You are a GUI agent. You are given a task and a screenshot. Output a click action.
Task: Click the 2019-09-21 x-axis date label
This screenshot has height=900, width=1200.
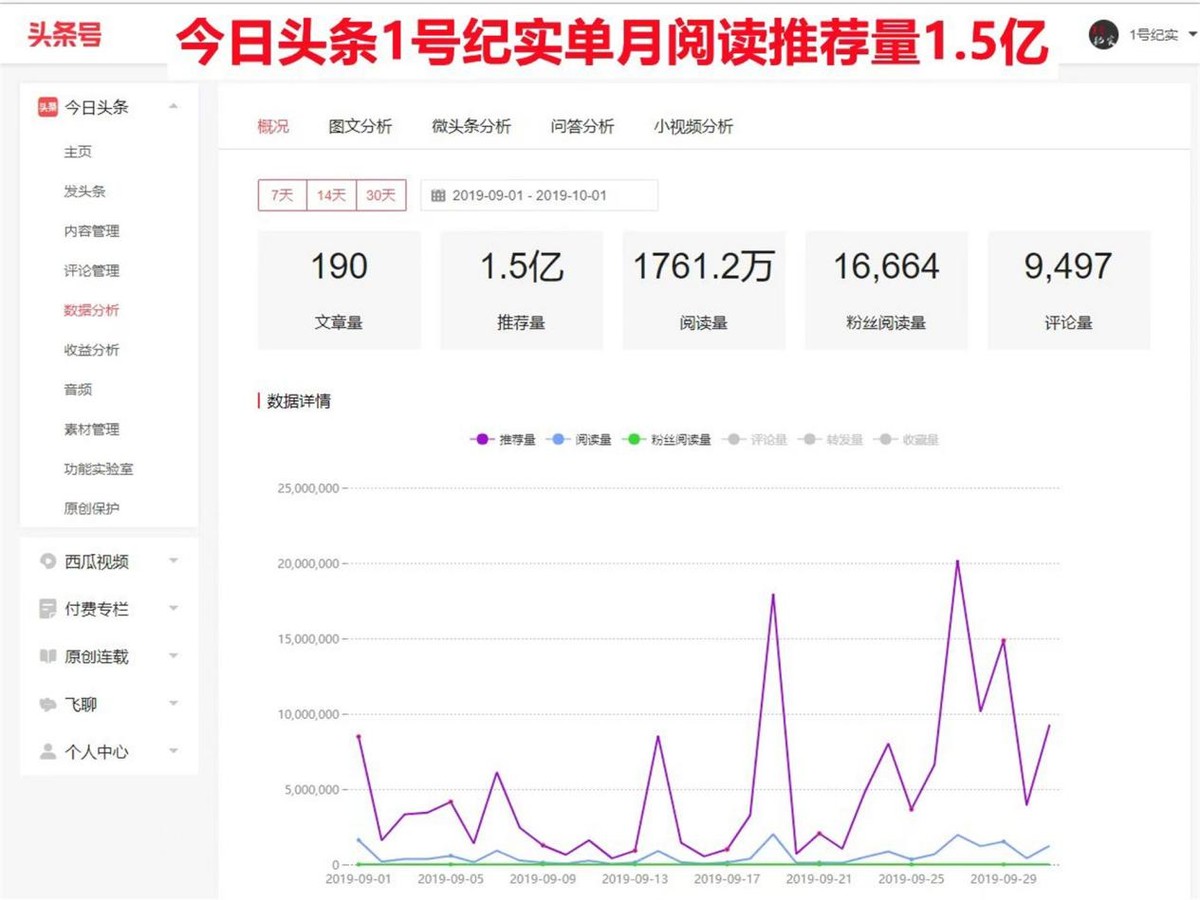(819, 880)
